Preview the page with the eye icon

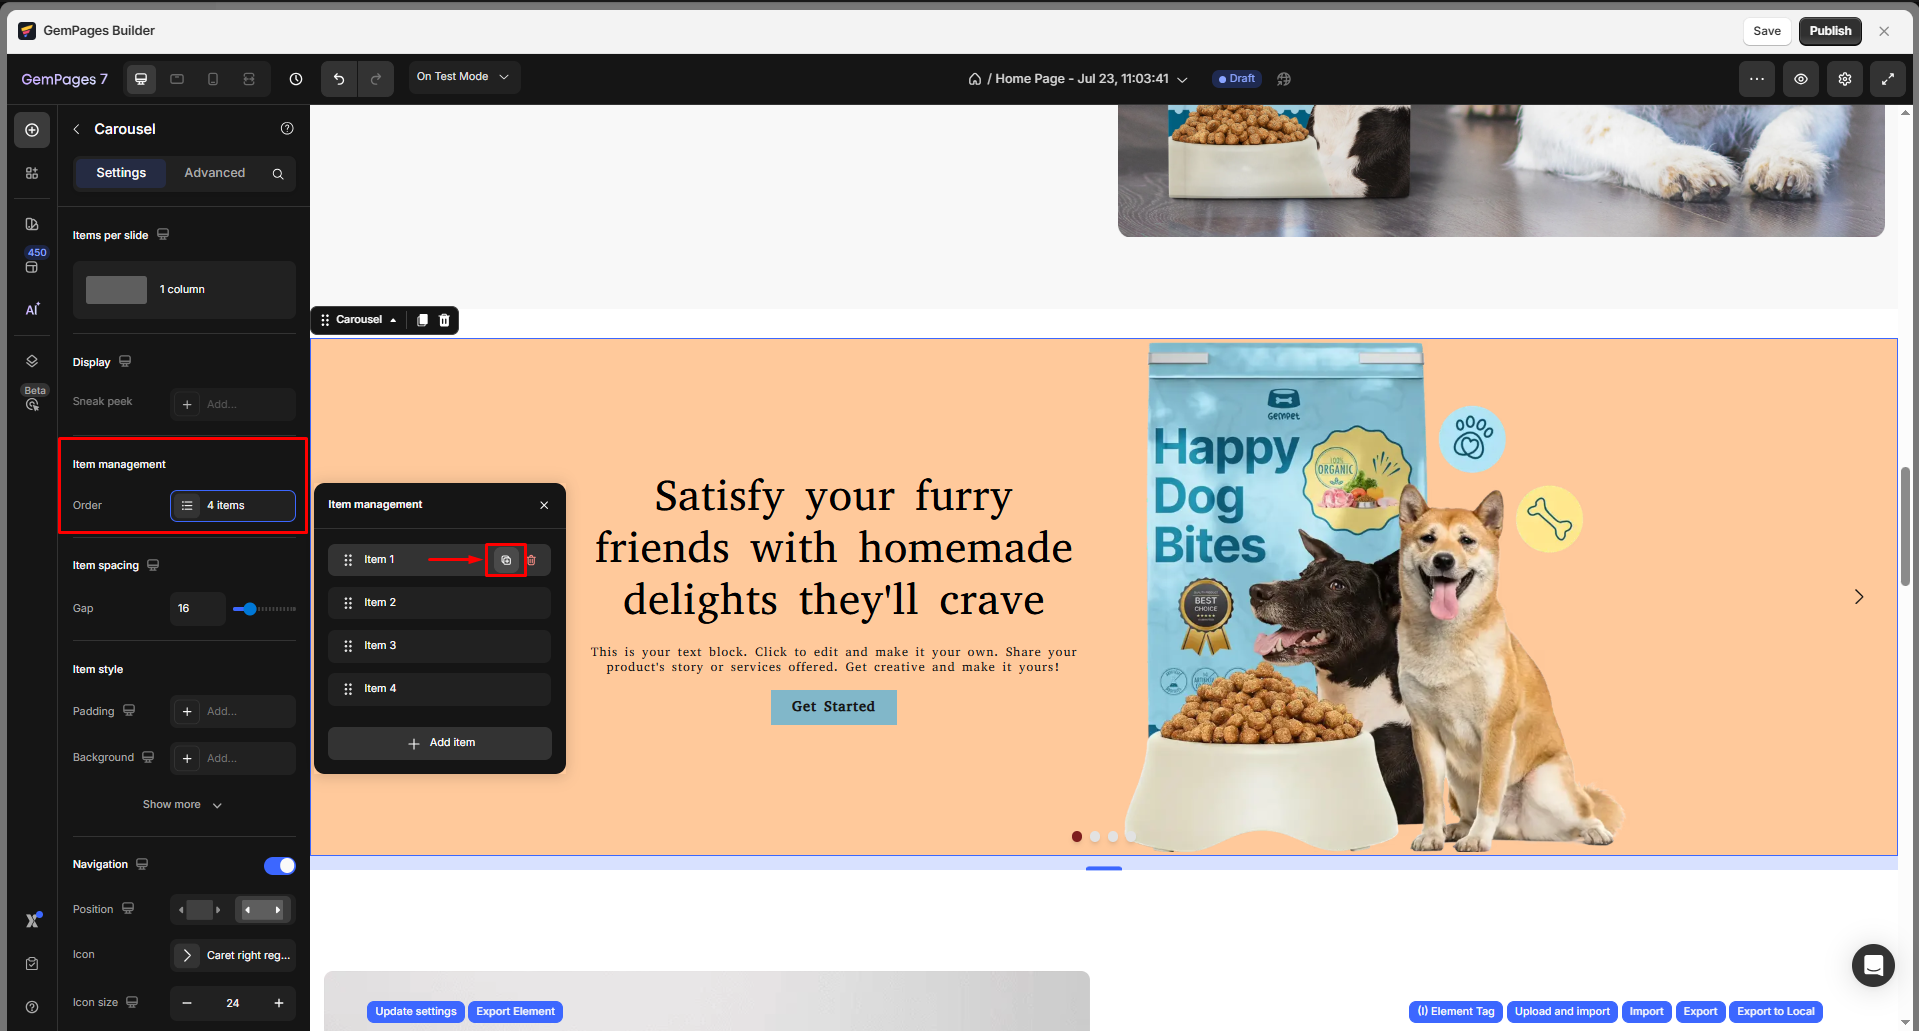point(1801,79)
